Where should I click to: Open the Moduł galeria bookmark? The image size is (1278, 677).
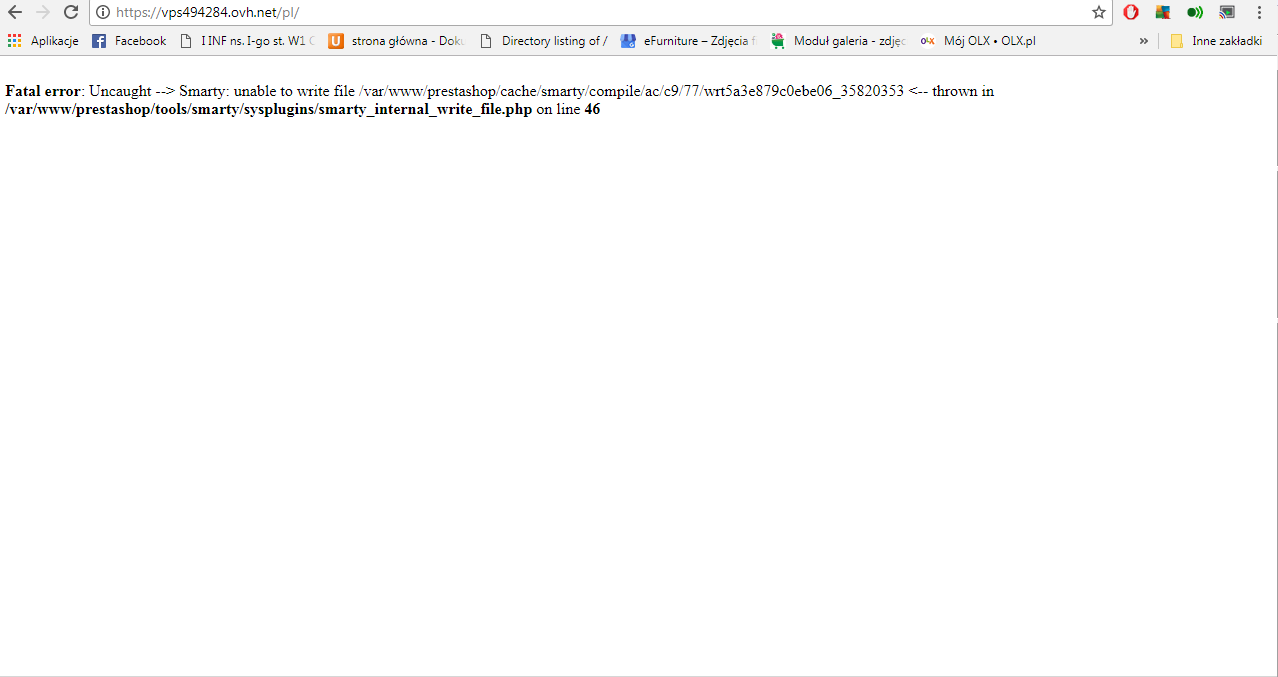tap(839, 41)
